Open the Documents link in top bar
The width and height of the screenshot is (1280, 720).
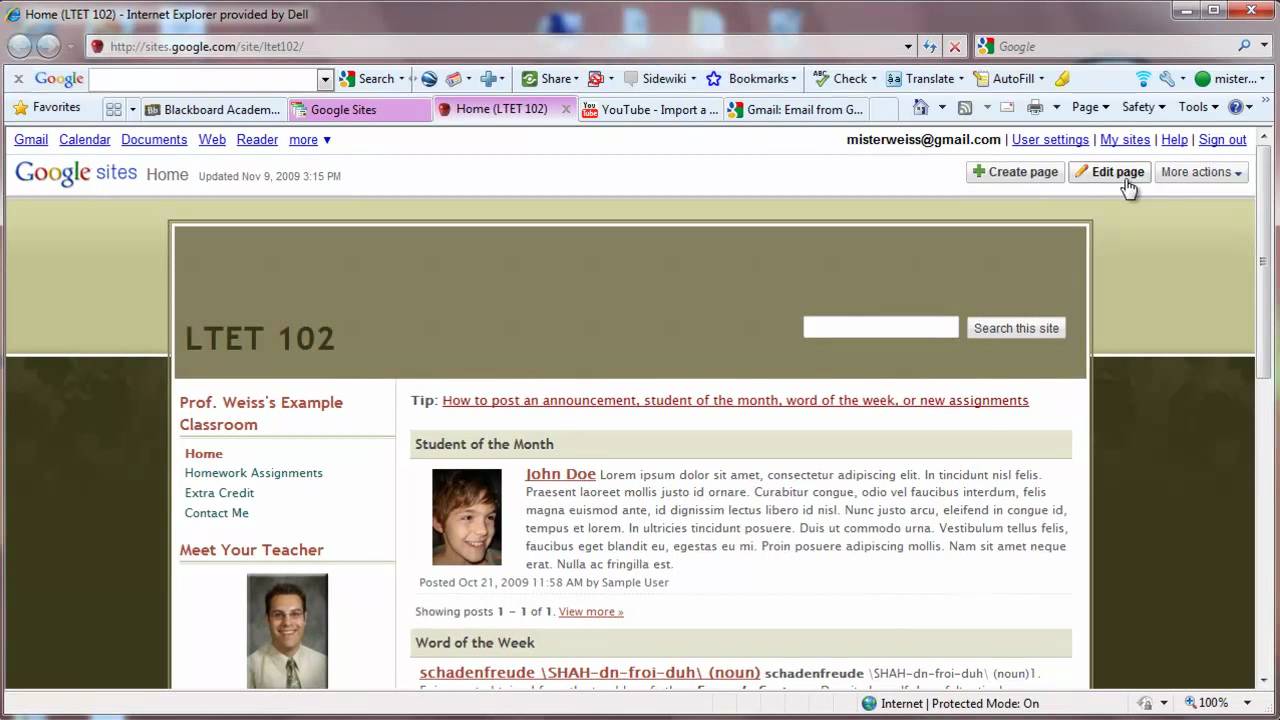[154, 140]
